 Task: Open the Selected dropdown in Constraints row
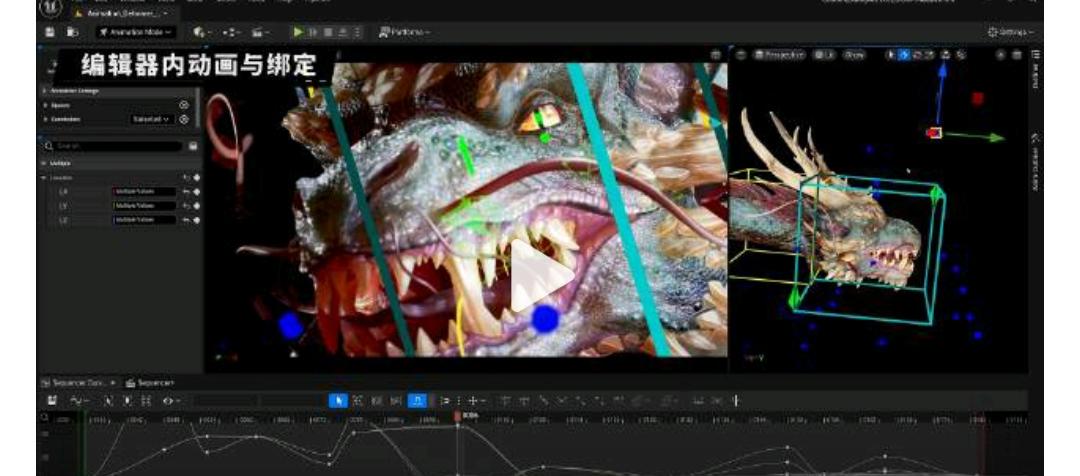click(x=150, y=119)
